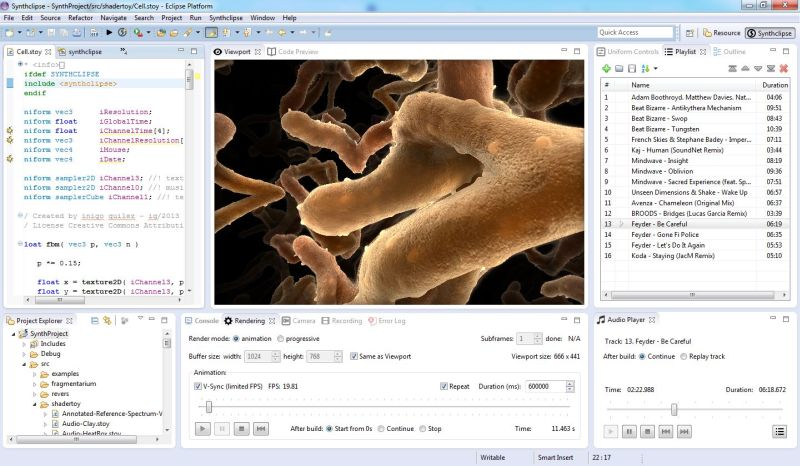
Task: Remove playlist track with the red X icon
Action: coord(784,68)
